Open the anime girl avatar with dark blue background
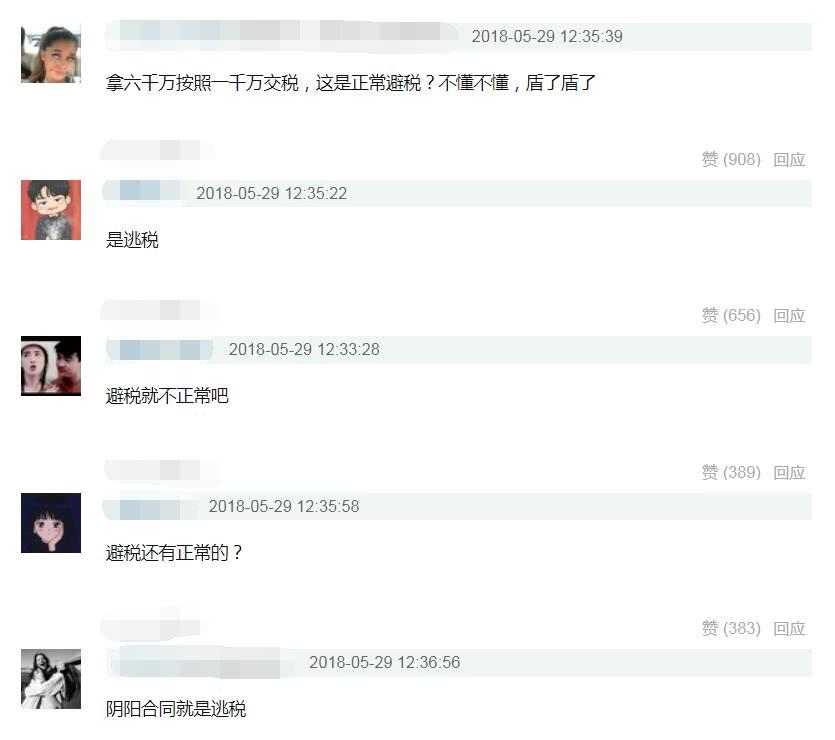The height and width of the screenshot is (740, 835). [51, 523]
